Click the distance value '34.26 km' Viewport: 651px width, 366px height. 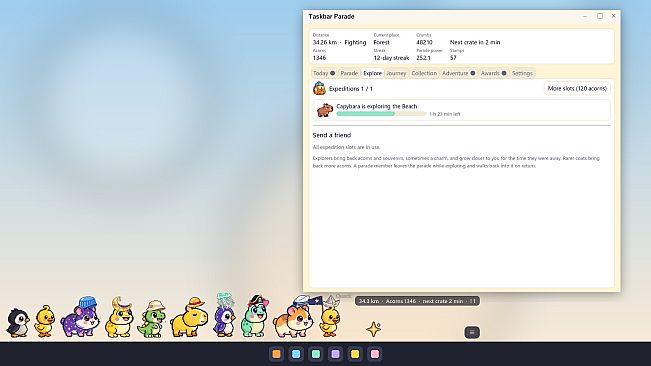(x=325, y=42)
